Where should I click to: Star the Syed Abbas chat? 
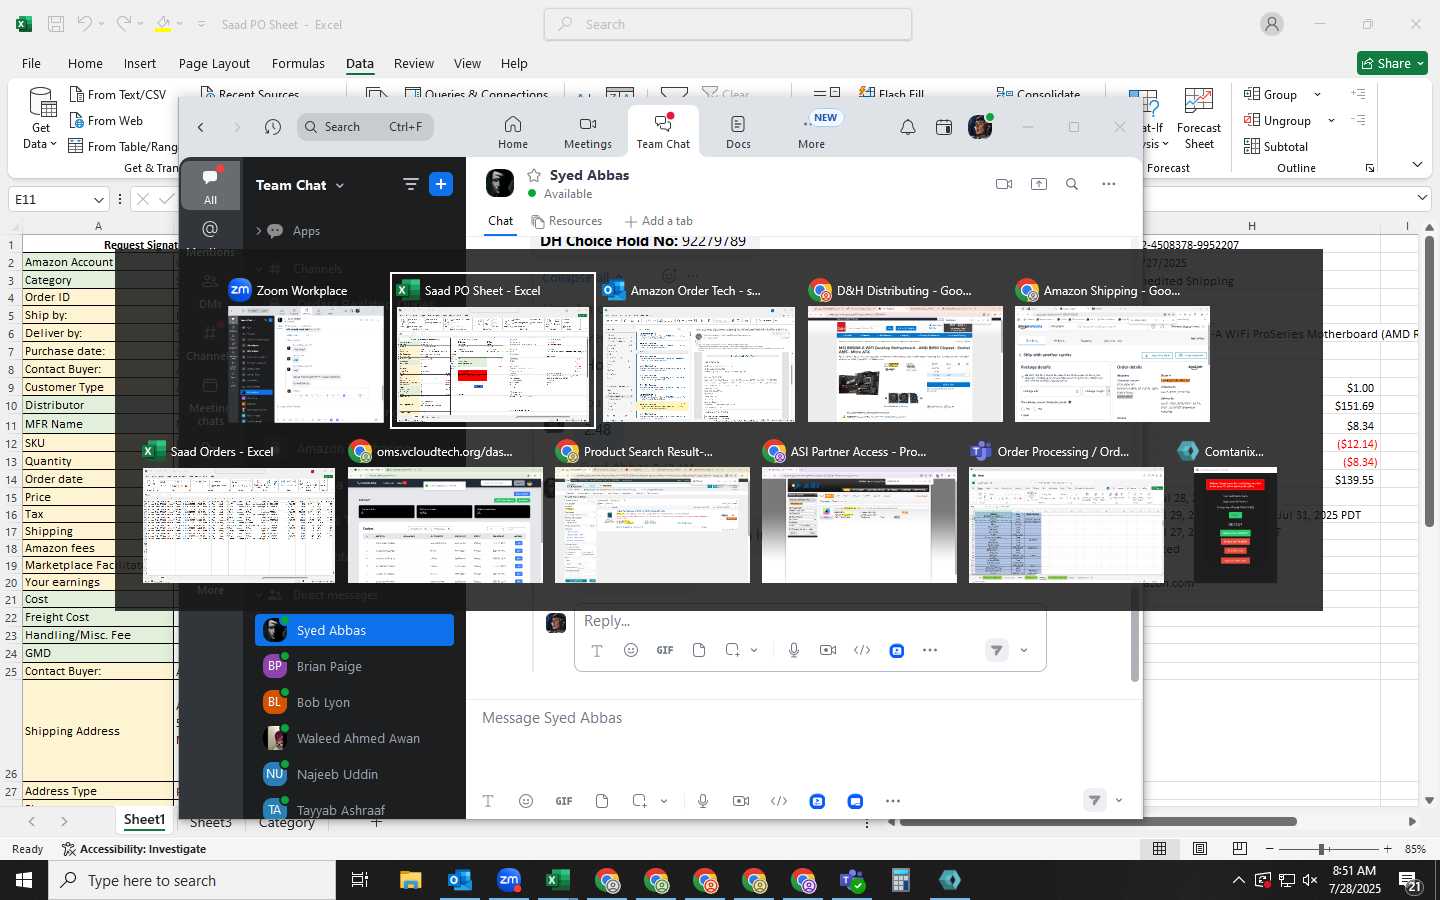click(534, 175)
